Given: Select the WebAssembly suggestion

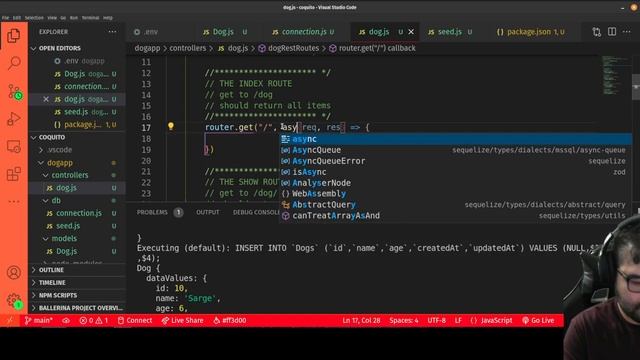Looking at the screenshot, I should [x=456, y=194].
